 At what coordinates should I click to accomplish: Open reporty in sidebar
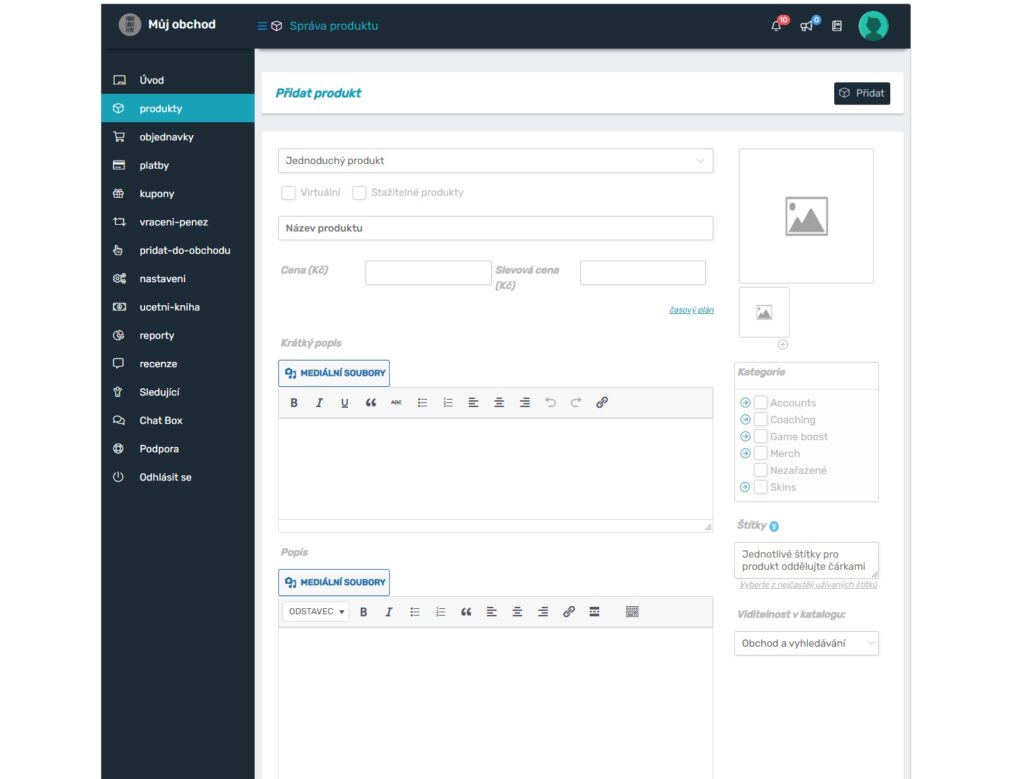click(178, 336)
